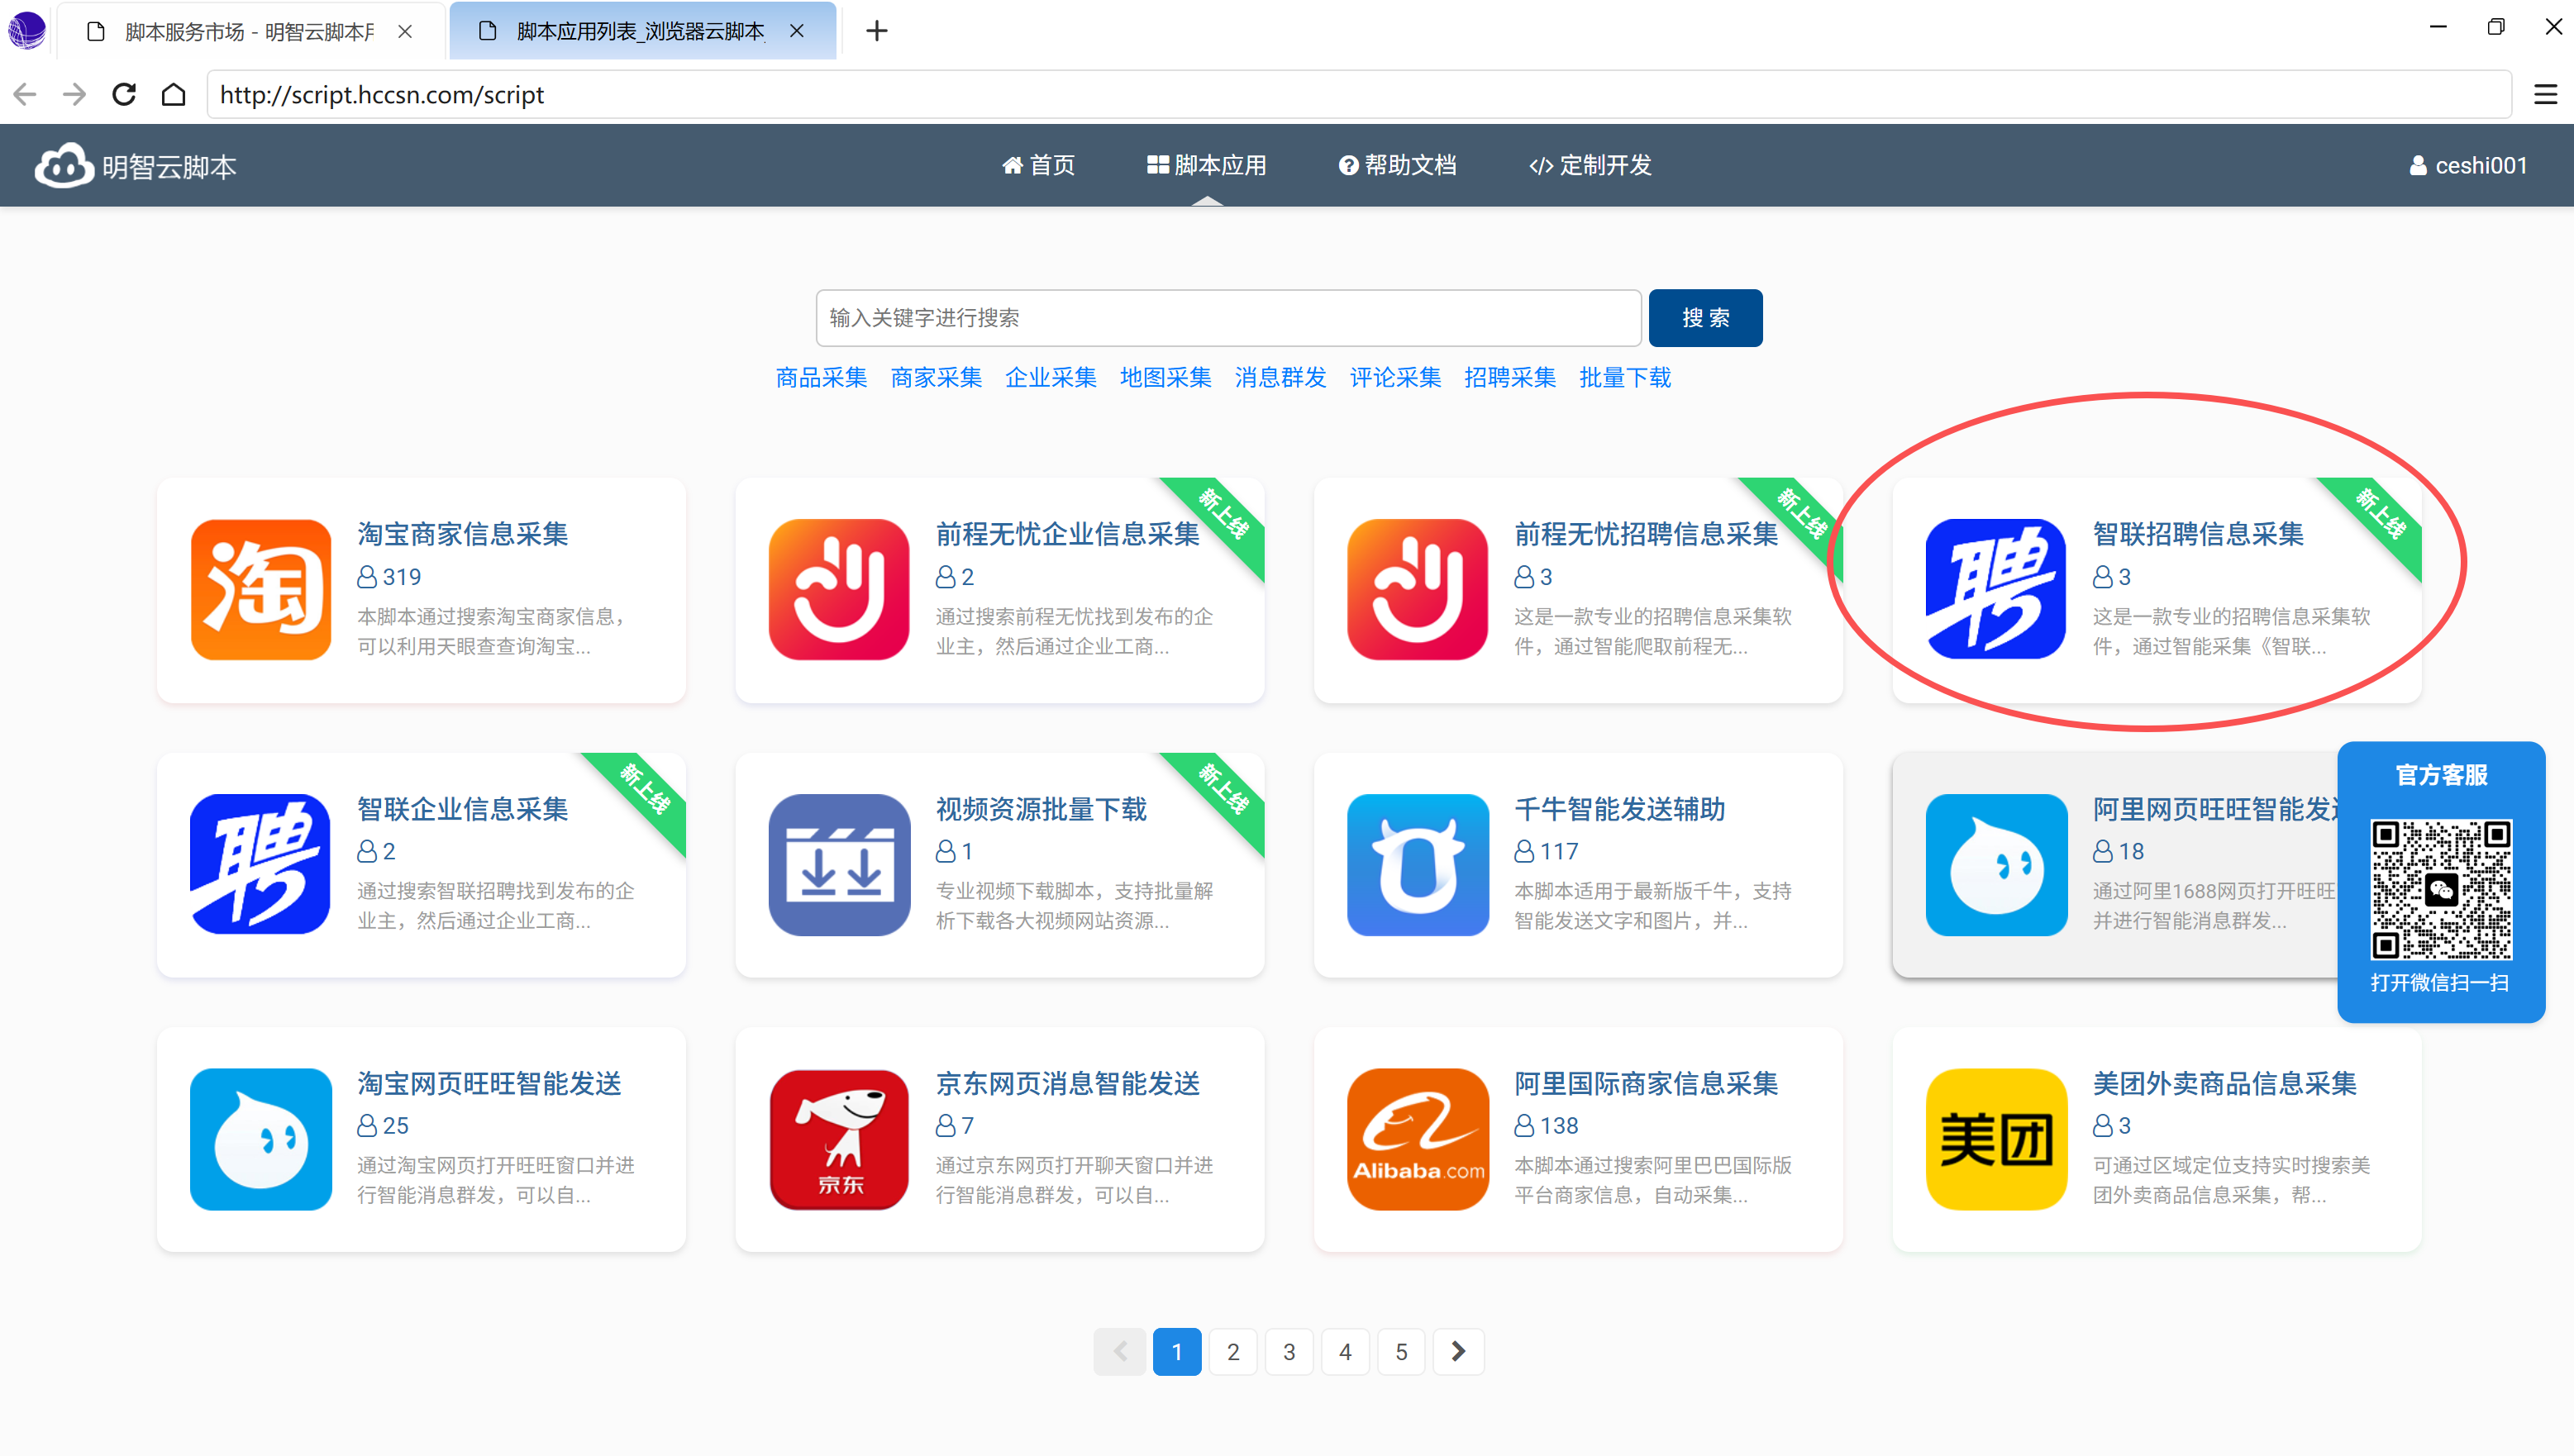Close the 脚本服务市场 tab
The width and height of the screenshot is (2574, 1456).
(405, 31)
